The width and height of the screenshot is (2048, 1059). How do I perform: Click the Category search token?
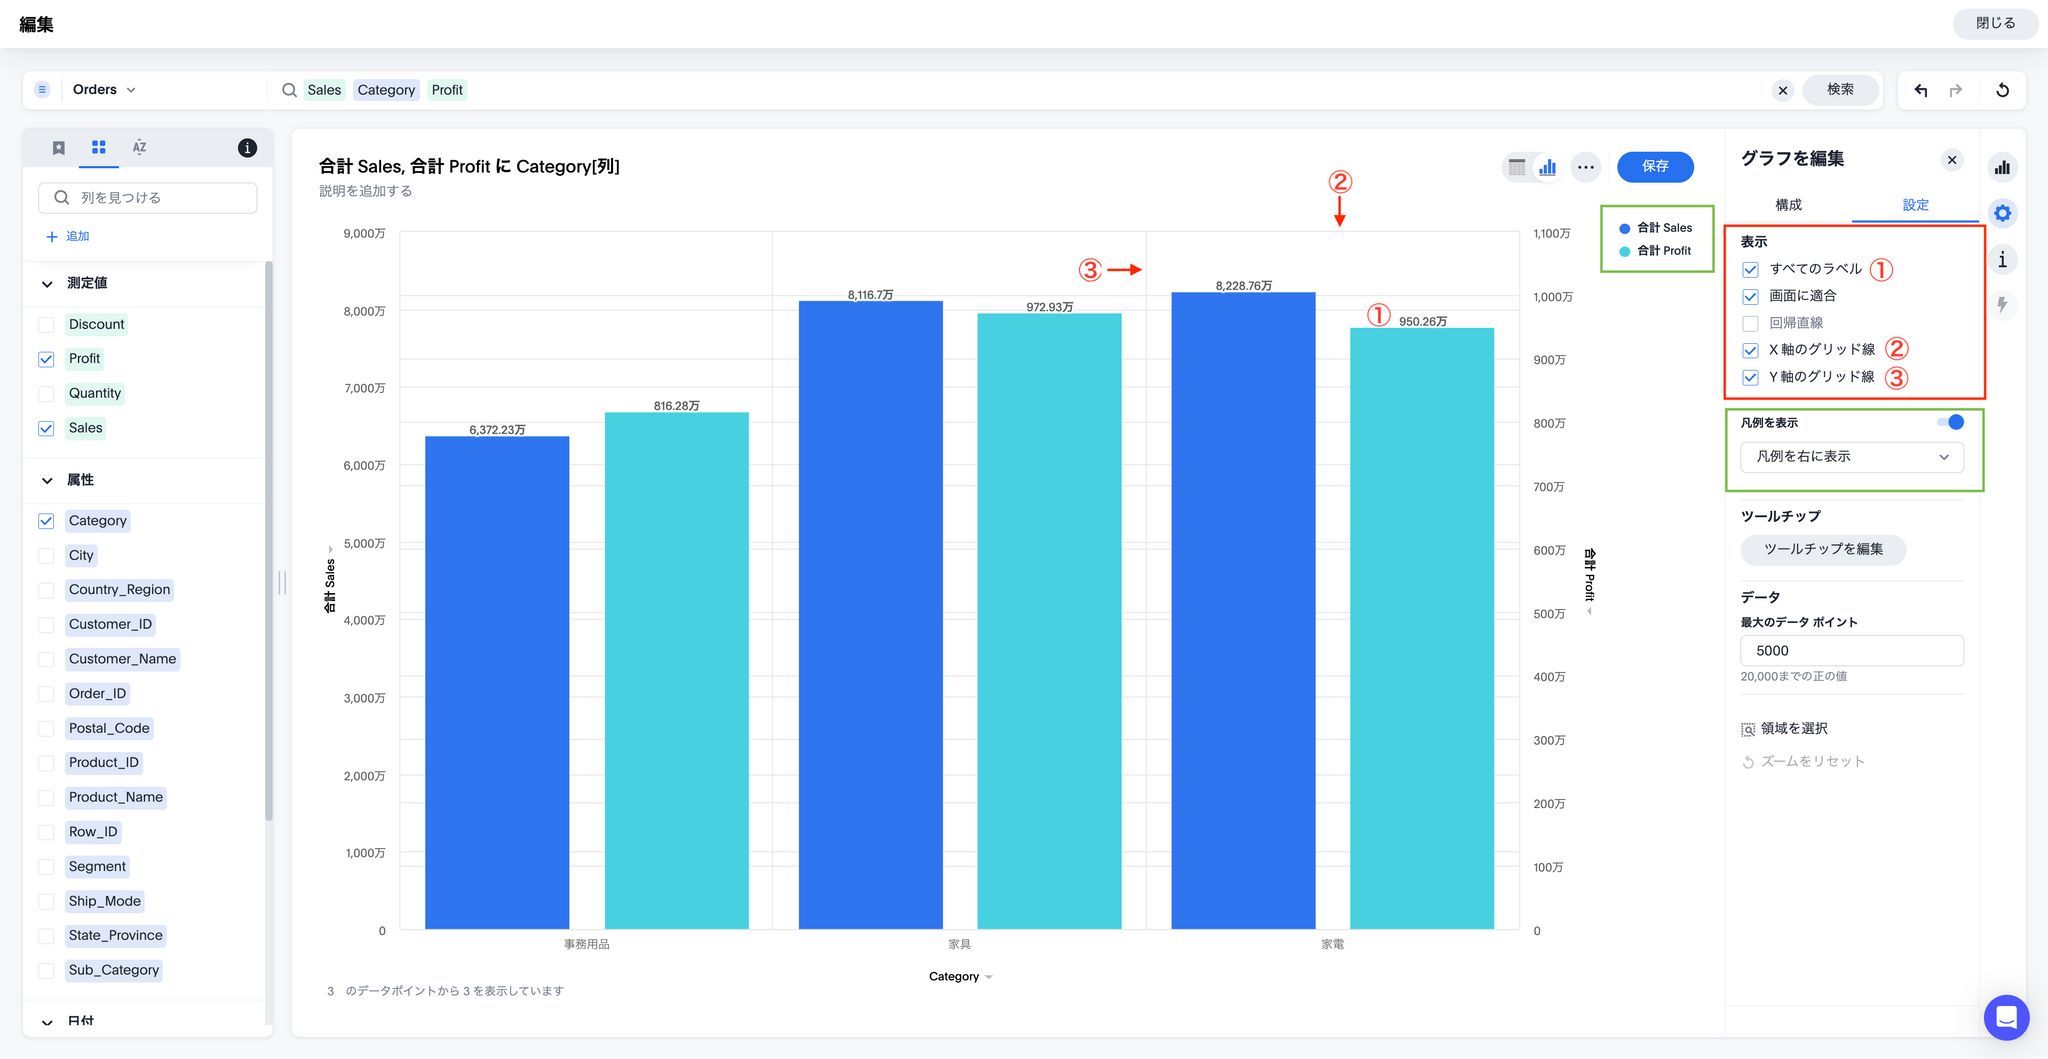click(x=386, y=90)
